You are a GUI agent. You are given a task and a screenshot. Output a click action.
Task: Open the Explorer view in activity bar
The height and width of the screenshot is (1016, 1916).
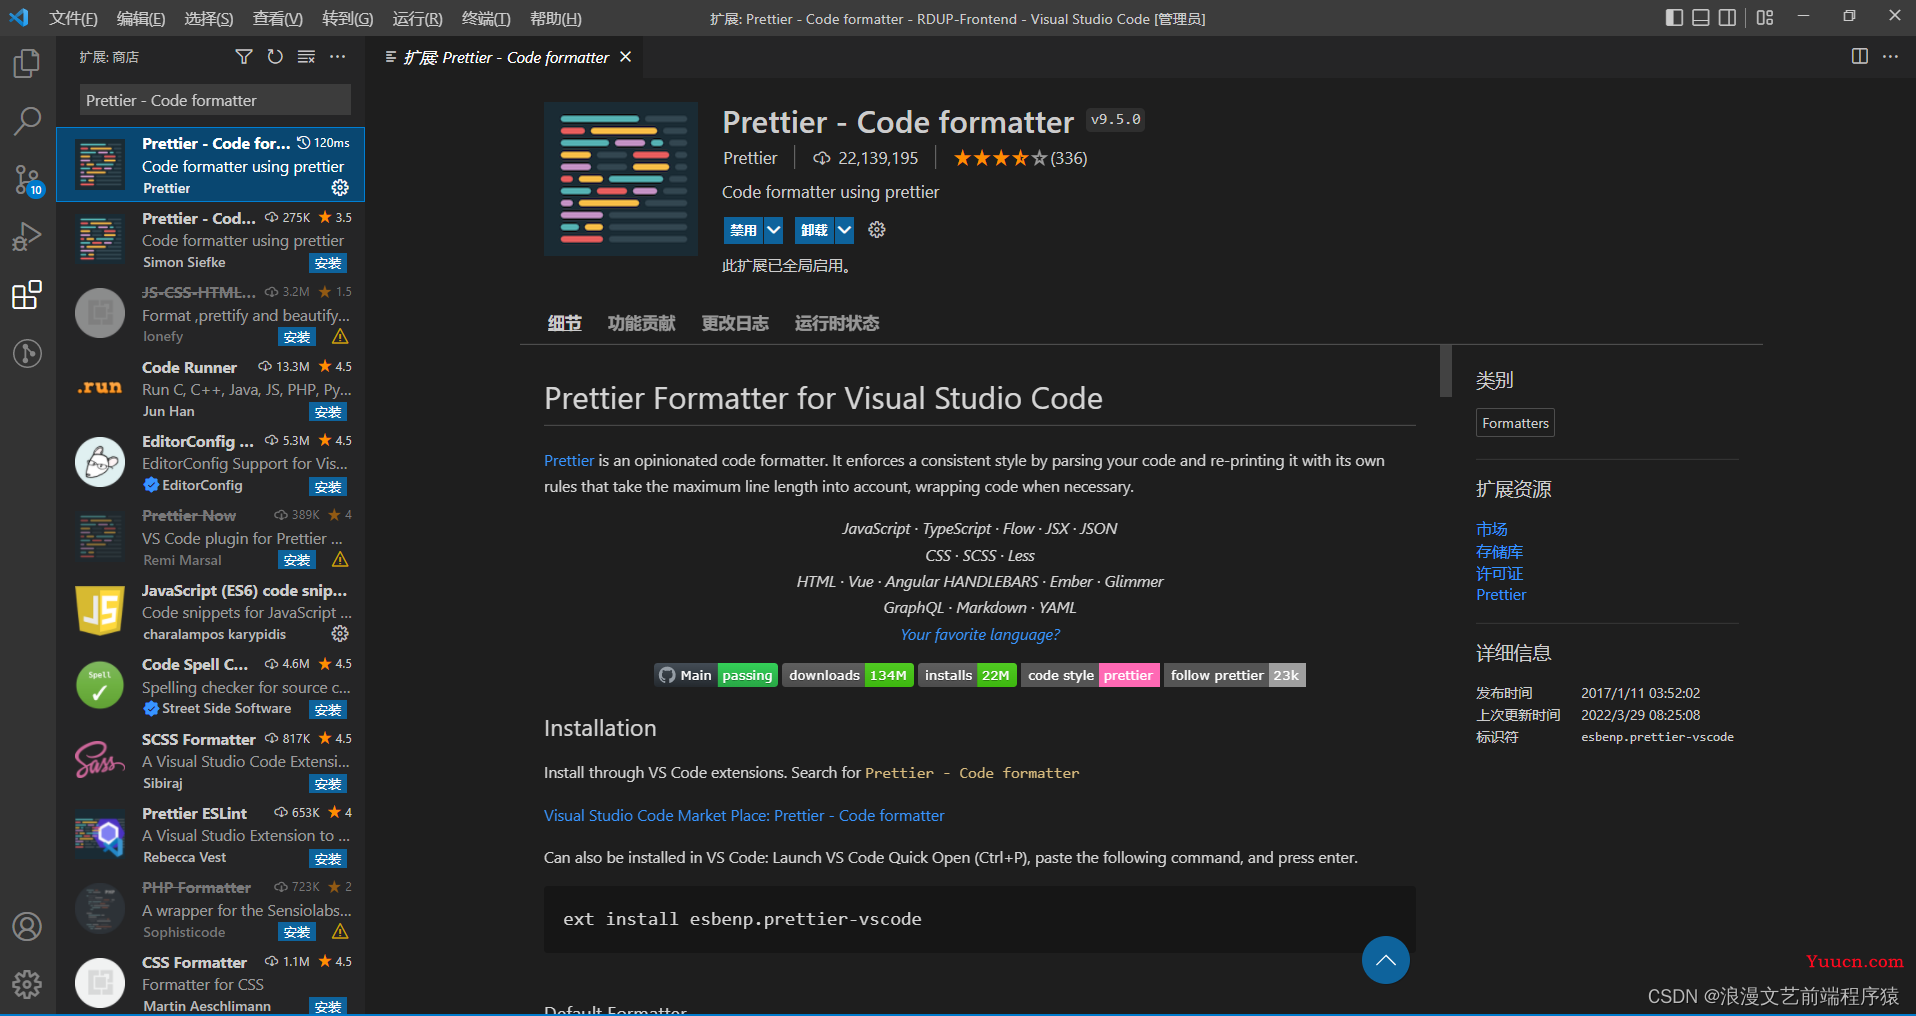pos(27,64)
